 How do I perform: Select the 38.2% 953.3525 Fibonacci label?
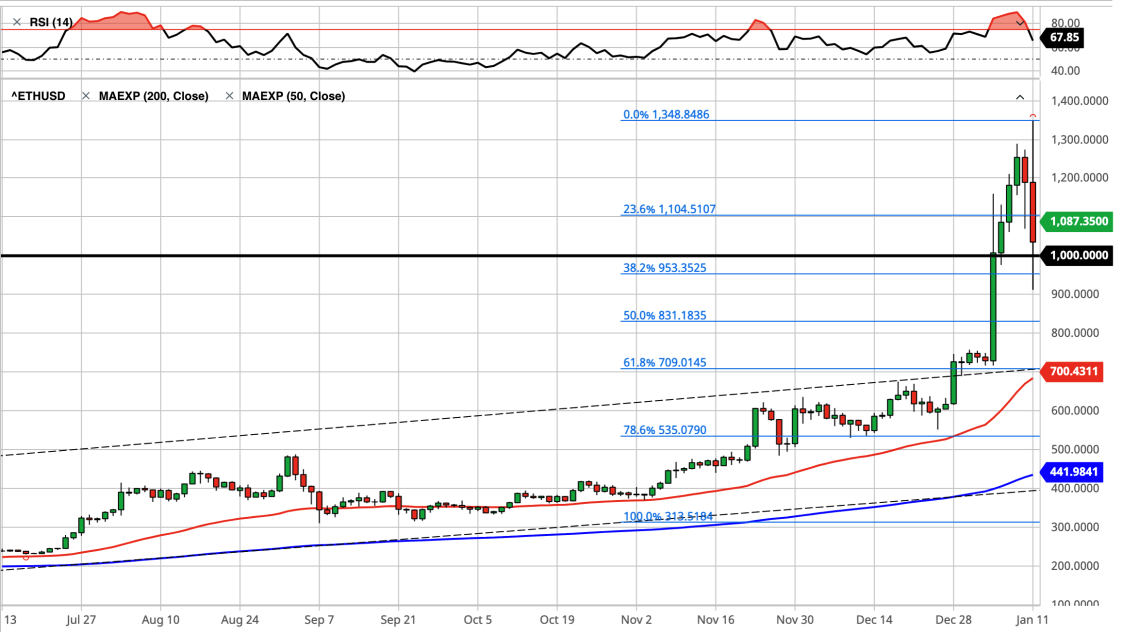pos(665,268)
